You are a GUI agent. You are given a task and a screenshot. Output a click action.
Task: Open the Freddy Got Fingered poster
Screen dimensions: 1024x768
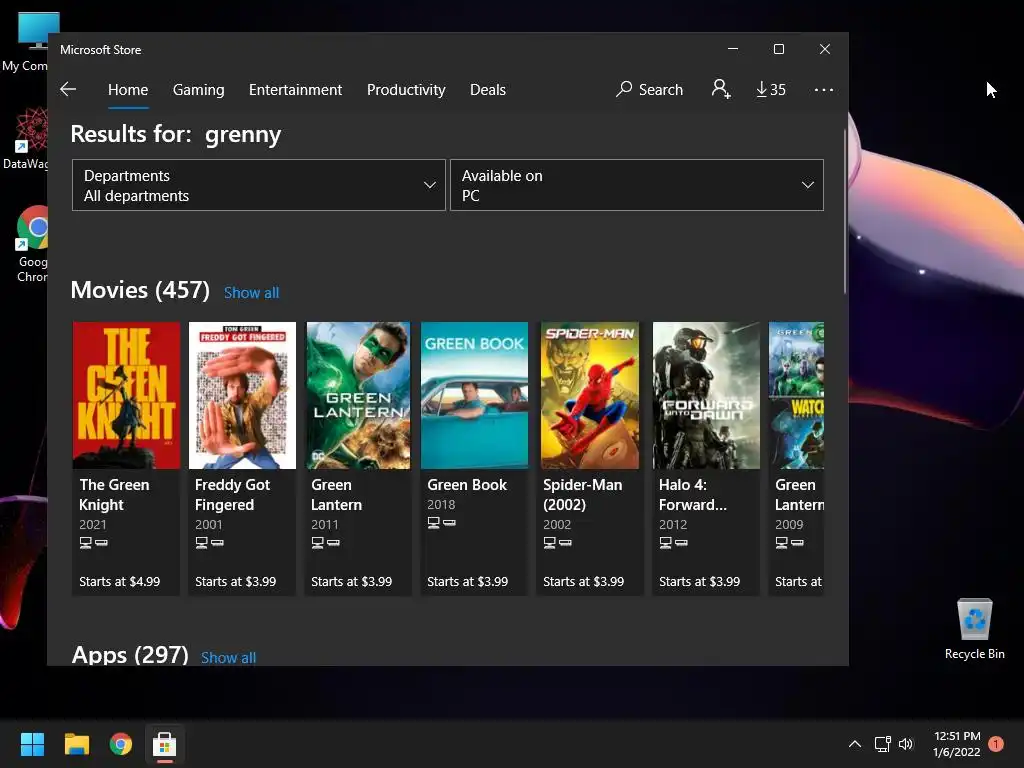(242, 395)
